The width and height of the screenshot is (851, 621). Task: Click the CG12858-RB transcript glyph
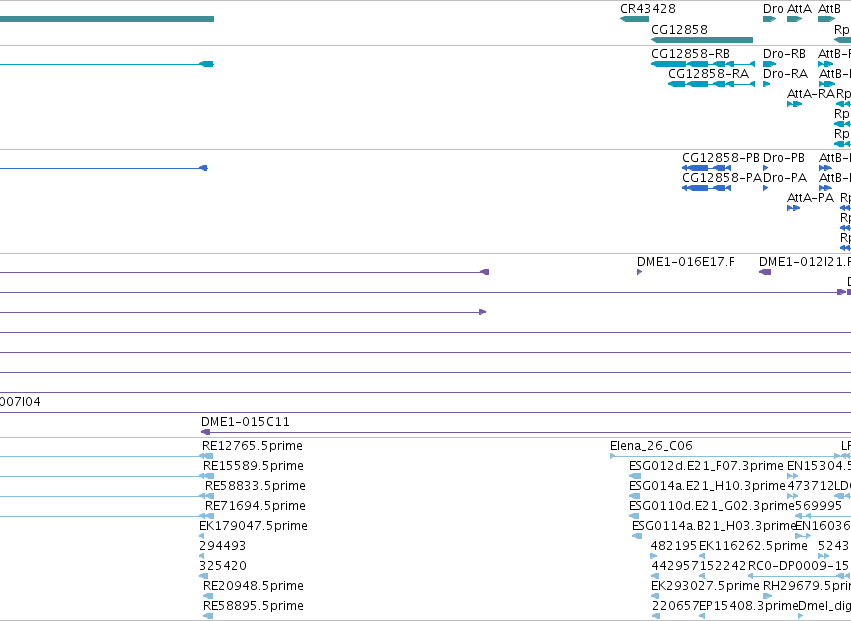[703, 64]
